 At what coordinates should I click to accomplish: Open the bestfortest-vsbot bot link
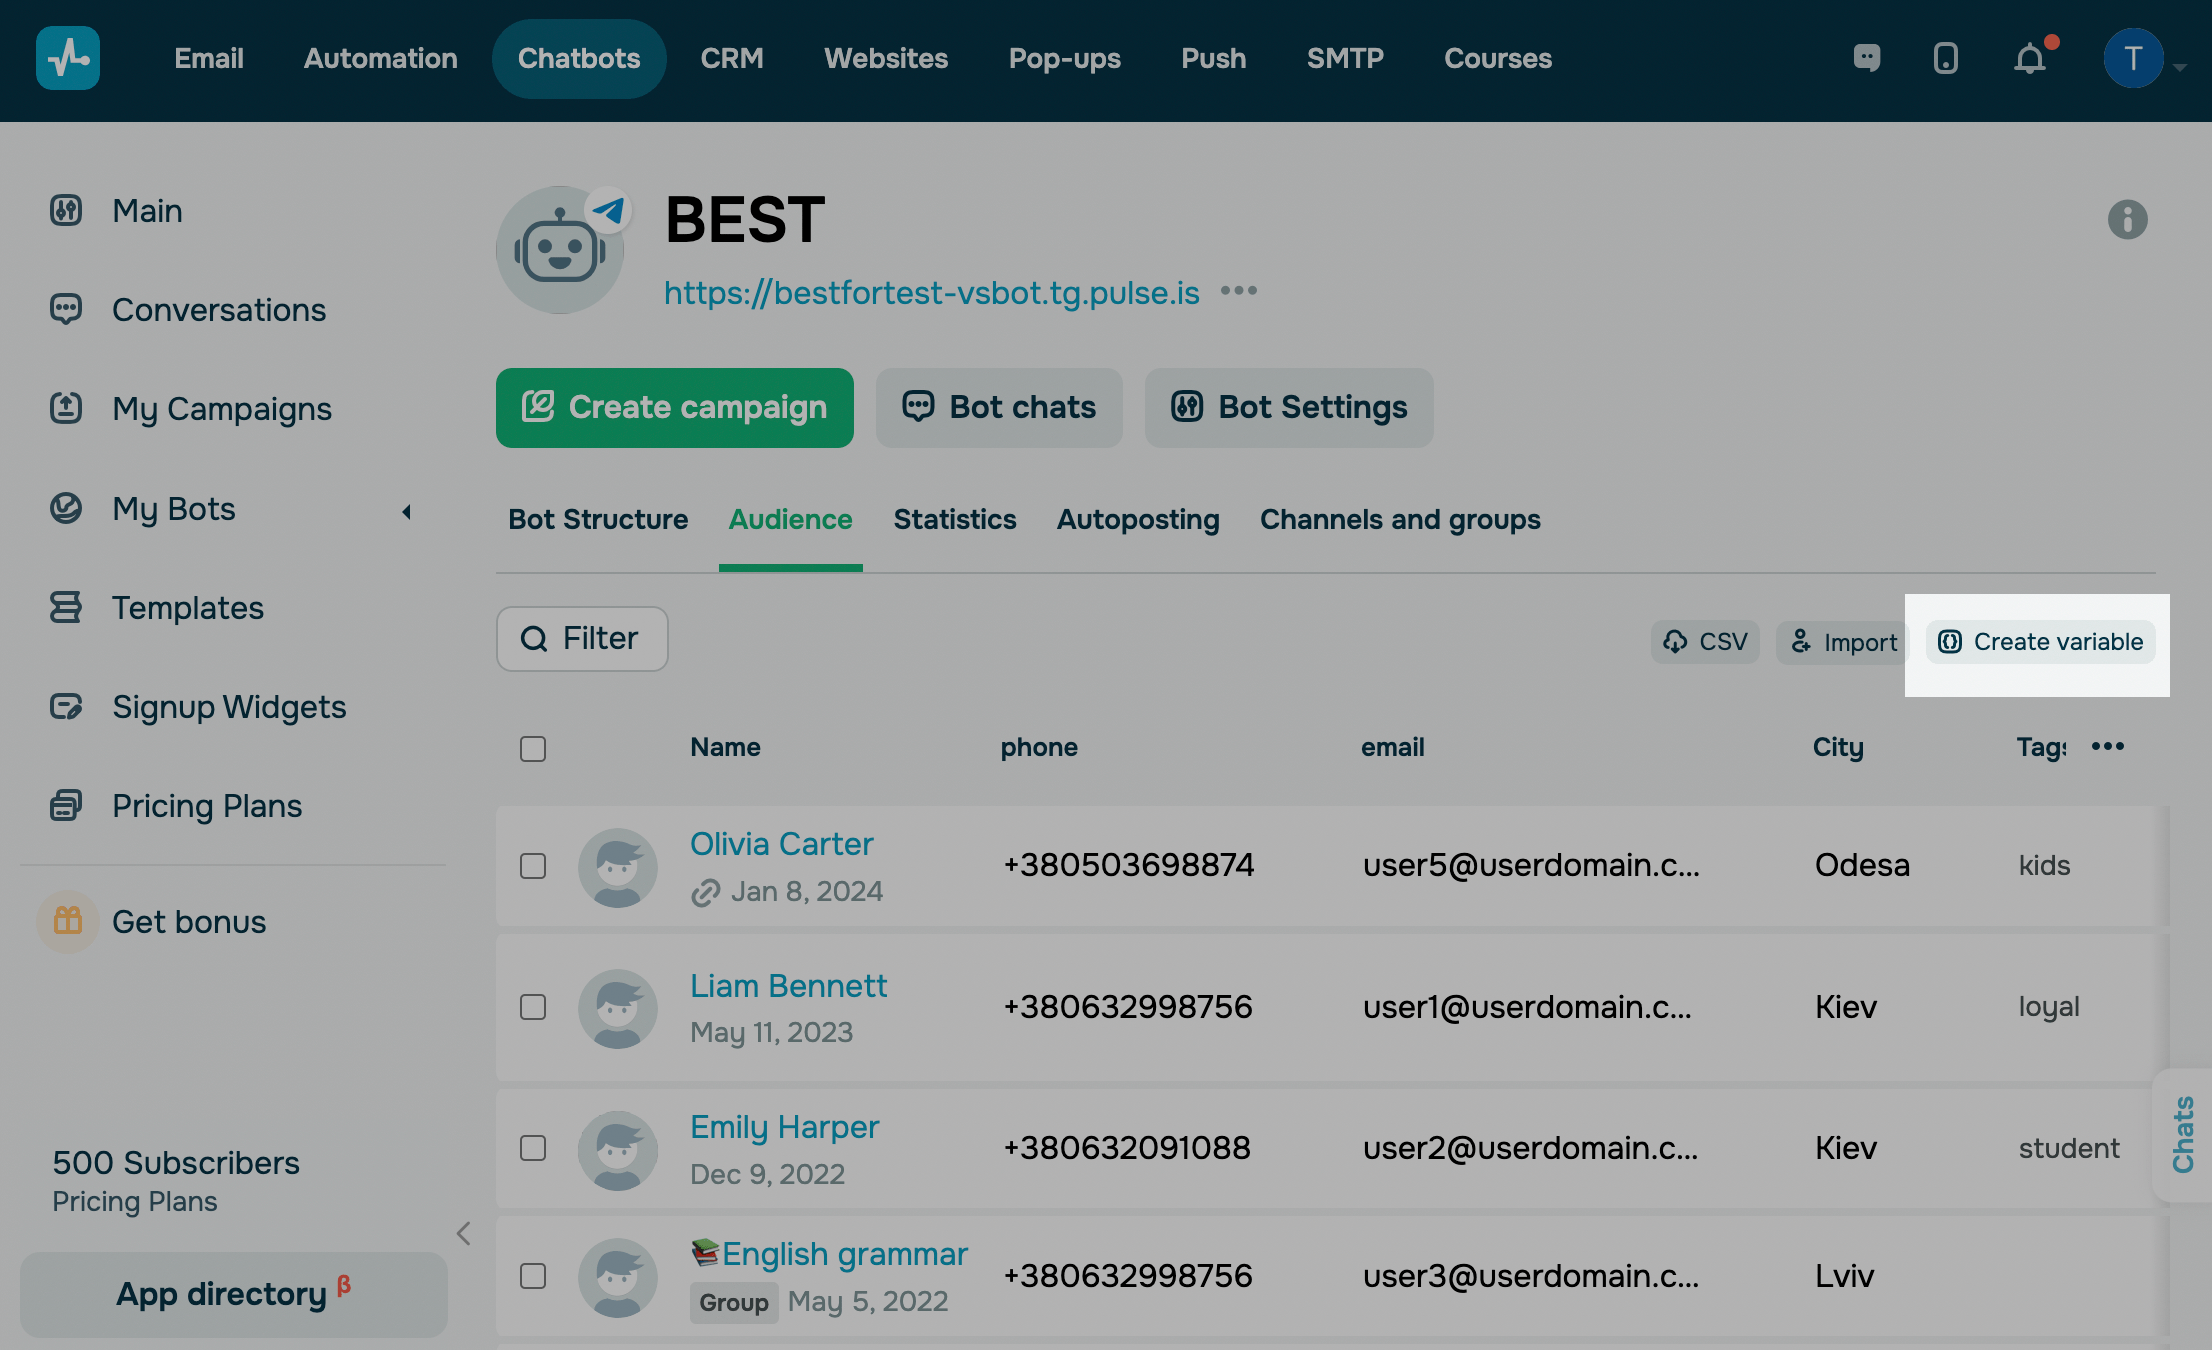coord(931,292)
